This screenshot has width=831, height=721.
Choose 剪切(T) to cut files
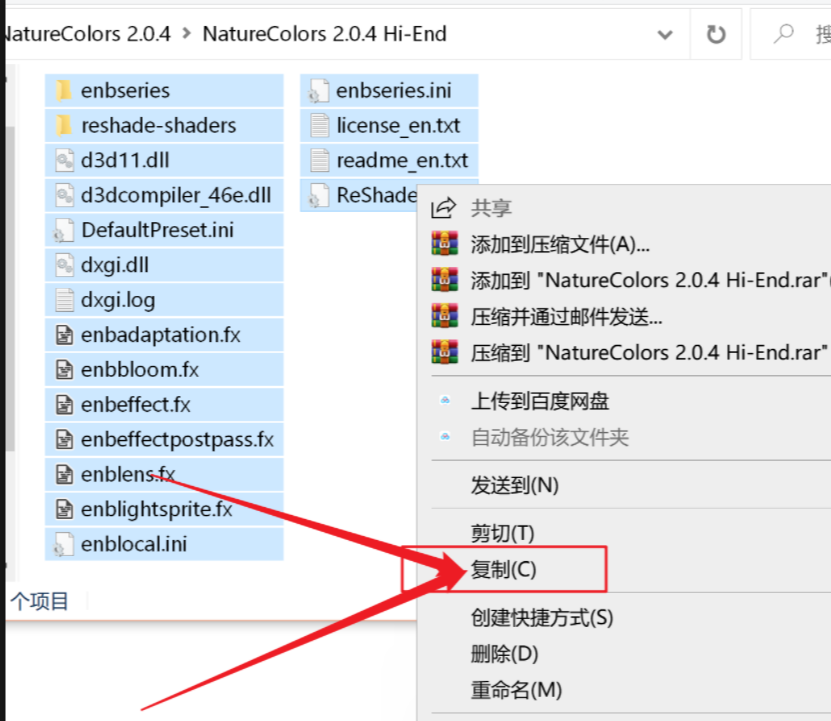pyautogui.click(x=502, y=533)
